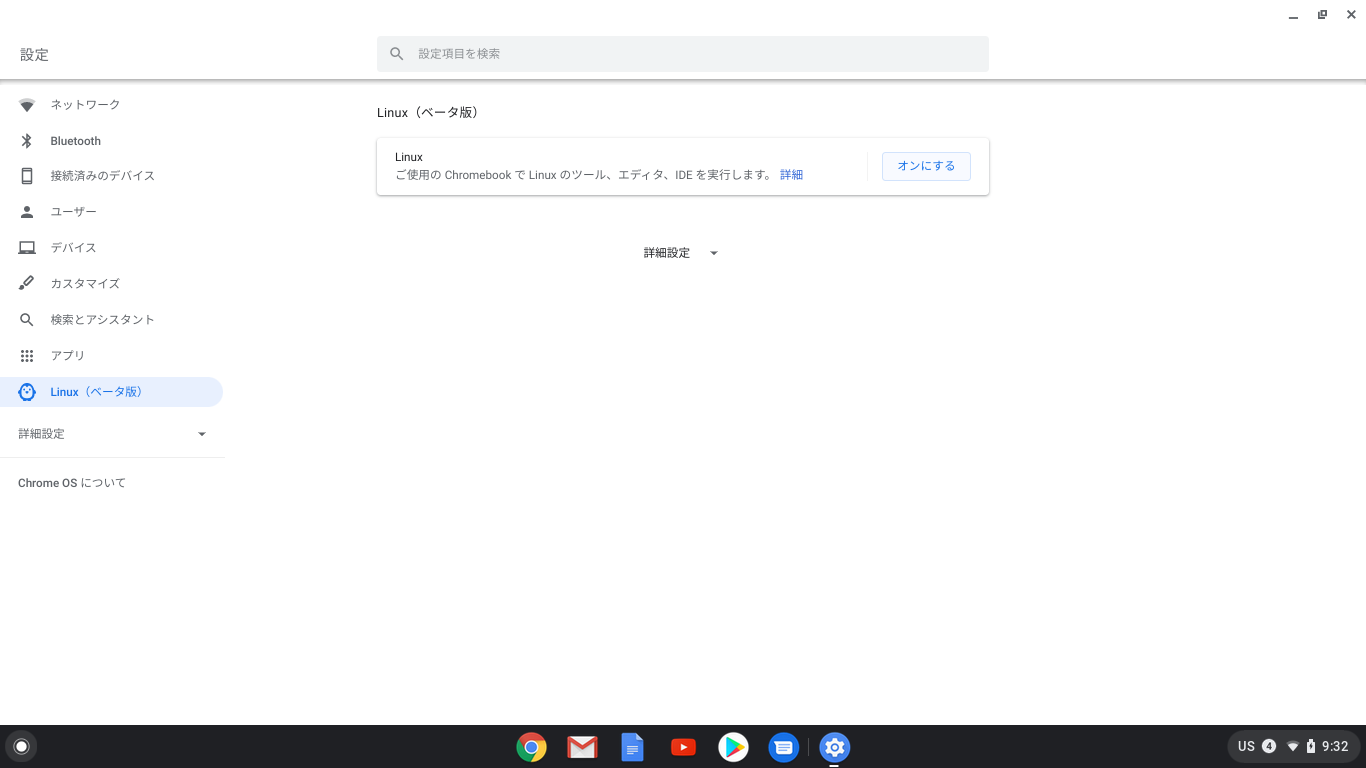1366x768 pixels.
Task: Close the settings window
Action: [x=1351, y=15]
